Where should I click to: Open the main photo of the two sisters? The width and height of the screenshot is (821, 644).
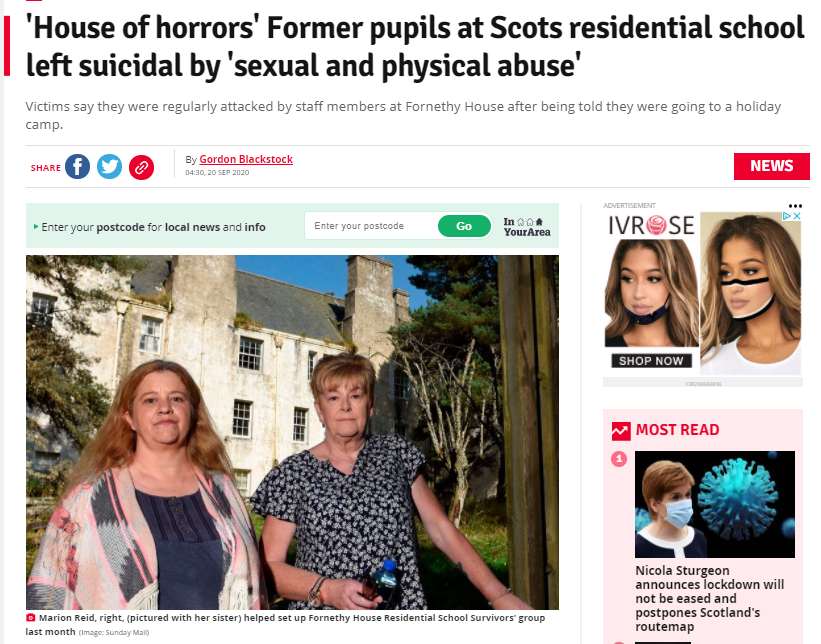pyautogui.click(x=292, y=432)
